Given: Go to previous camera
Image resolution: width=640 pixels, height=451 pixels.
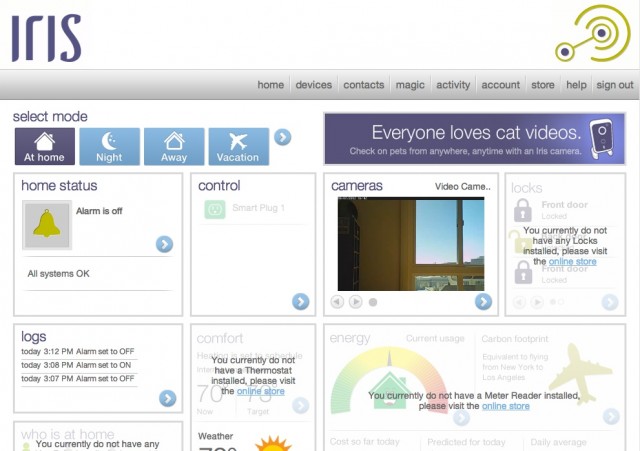Looking at the screenshot, I should 337,302.
